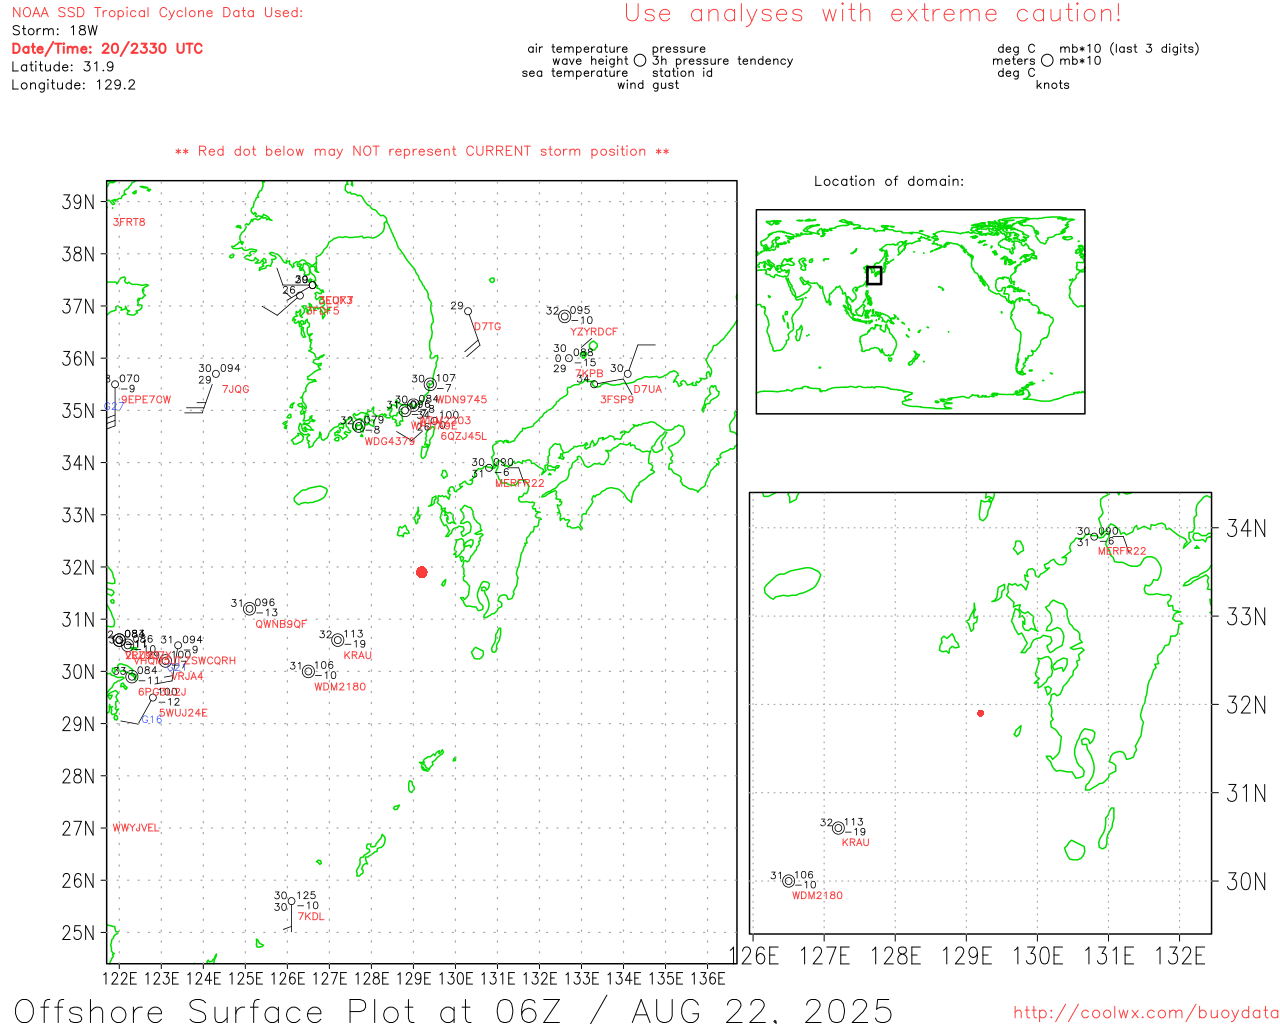Click station label 5WUJ24E

183,714
